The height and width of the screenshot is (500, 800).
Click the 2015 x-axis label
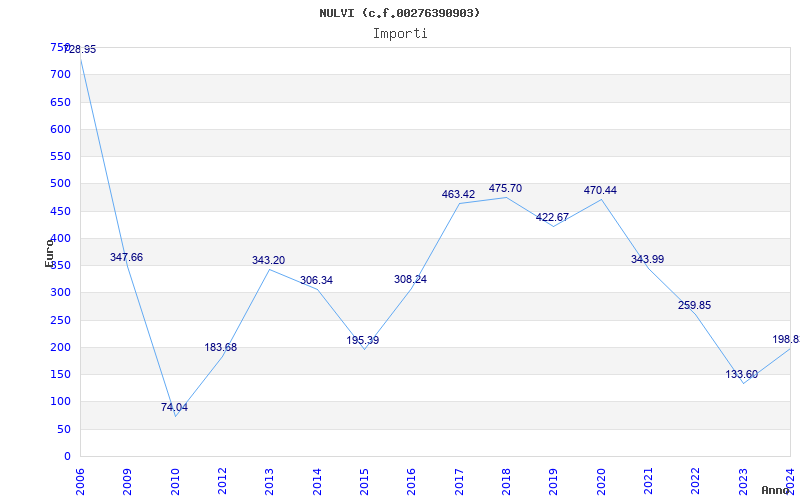coord(364,481)
